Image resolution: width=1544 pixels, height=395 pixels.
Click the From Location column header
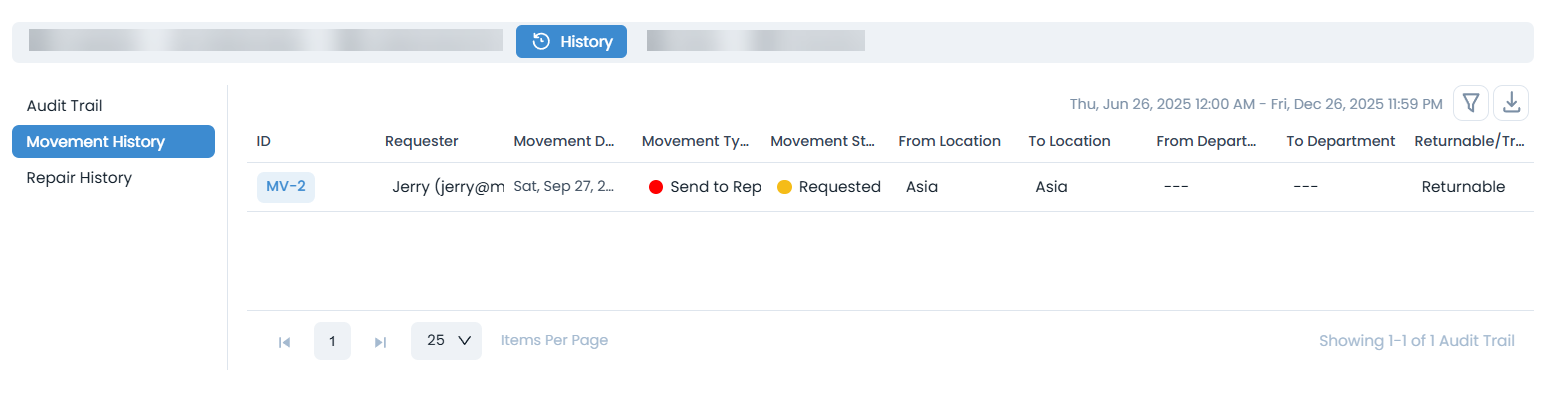point(949,141)
